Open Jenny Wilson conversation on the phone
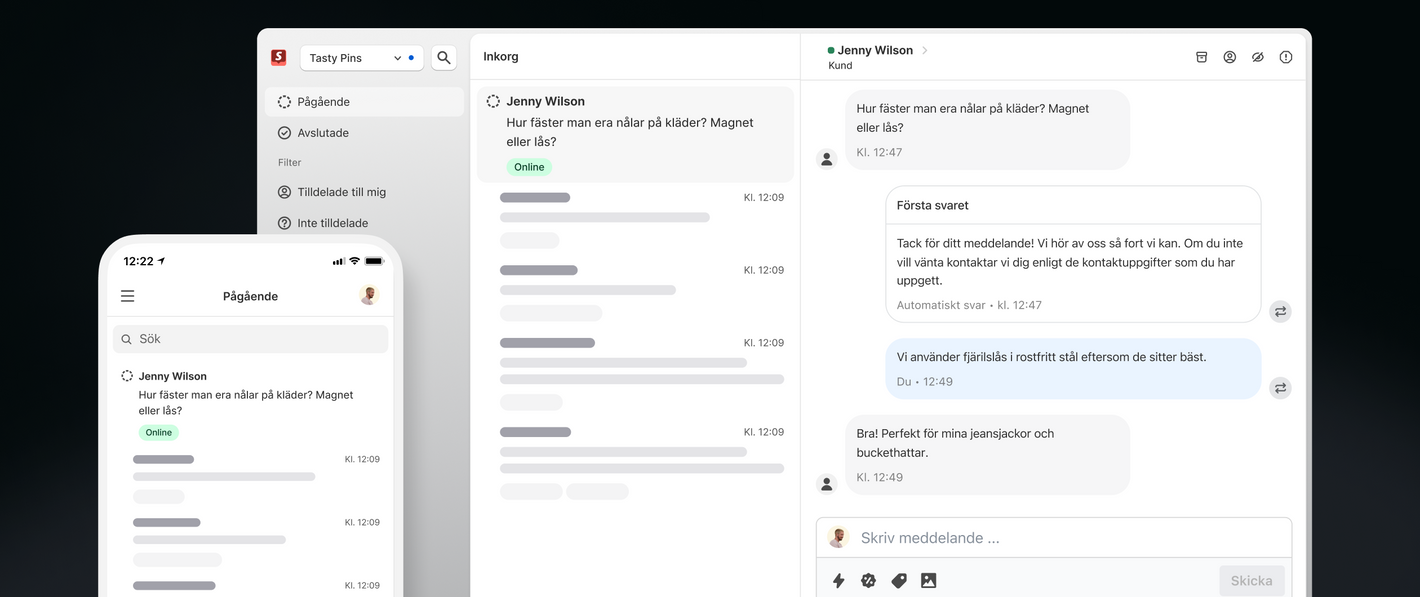Viewport: 1420px width, 597px height. [x=250, y=406]
